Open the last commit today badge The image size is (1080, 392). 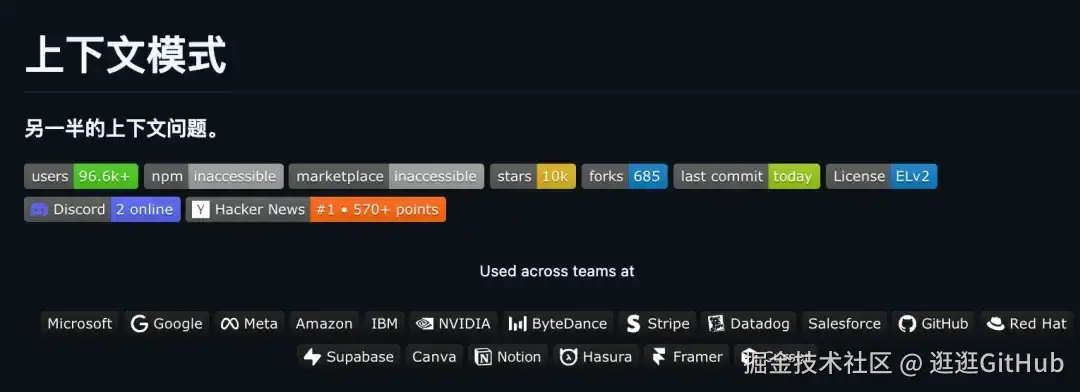(x=747, y=176)
